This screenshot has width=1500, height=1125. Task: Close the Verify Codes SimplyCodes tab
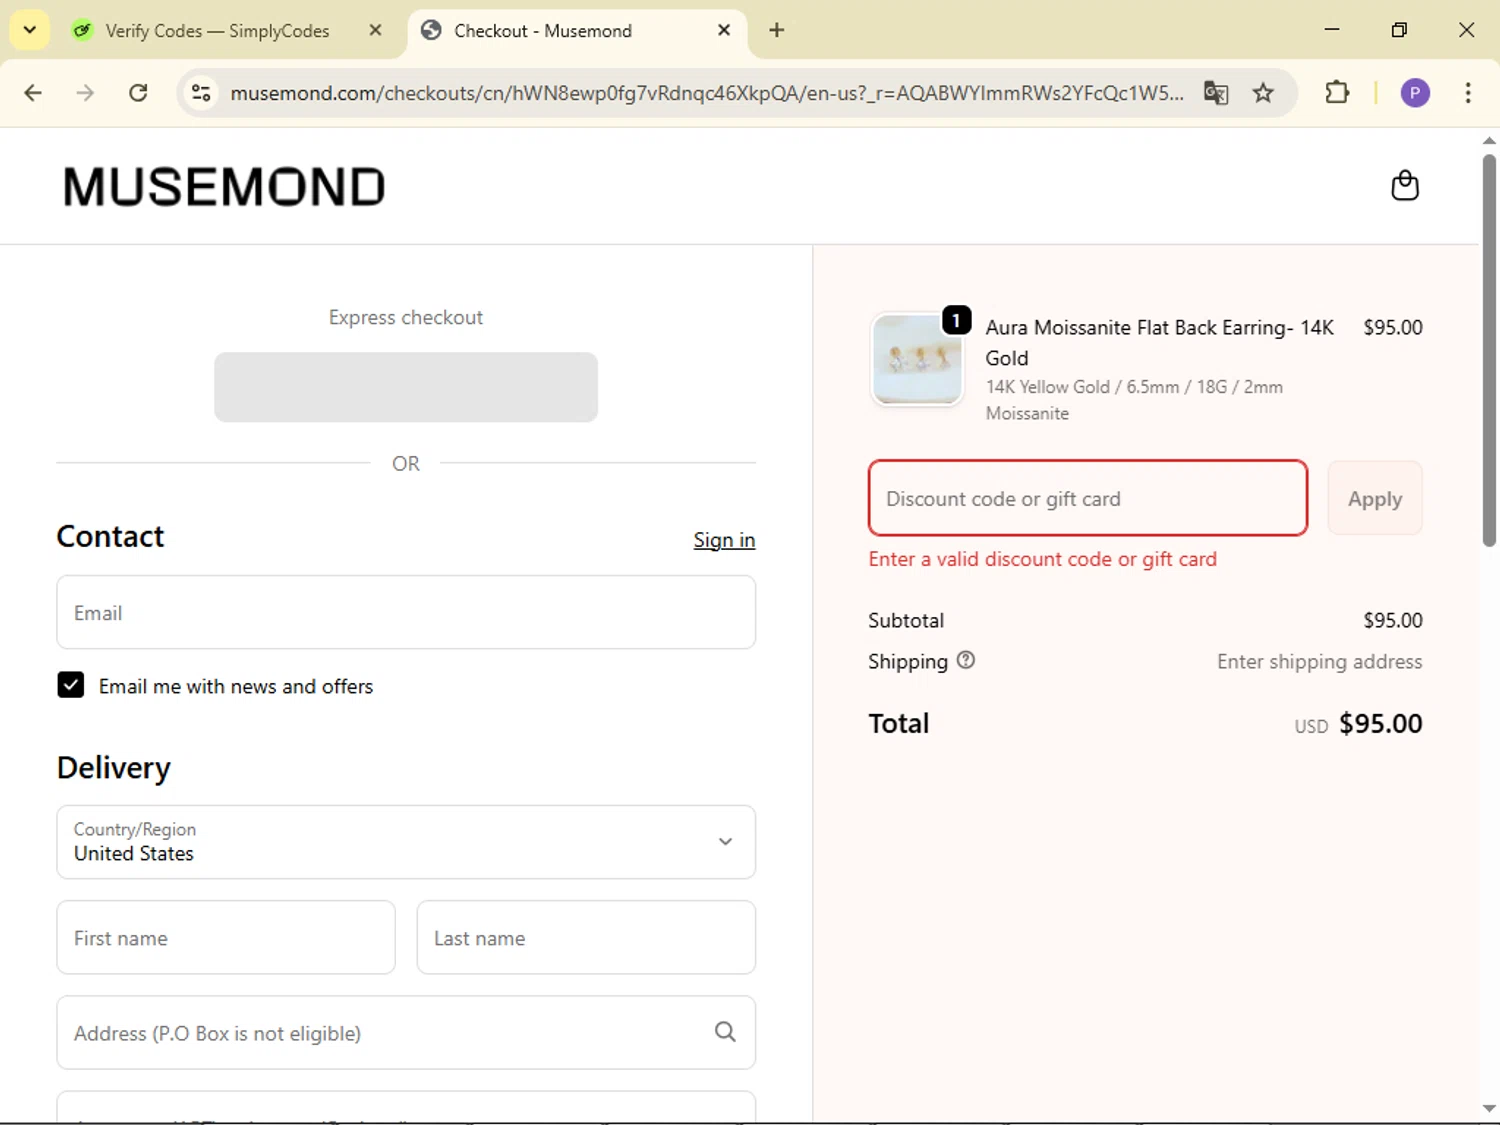click(375, 30)
